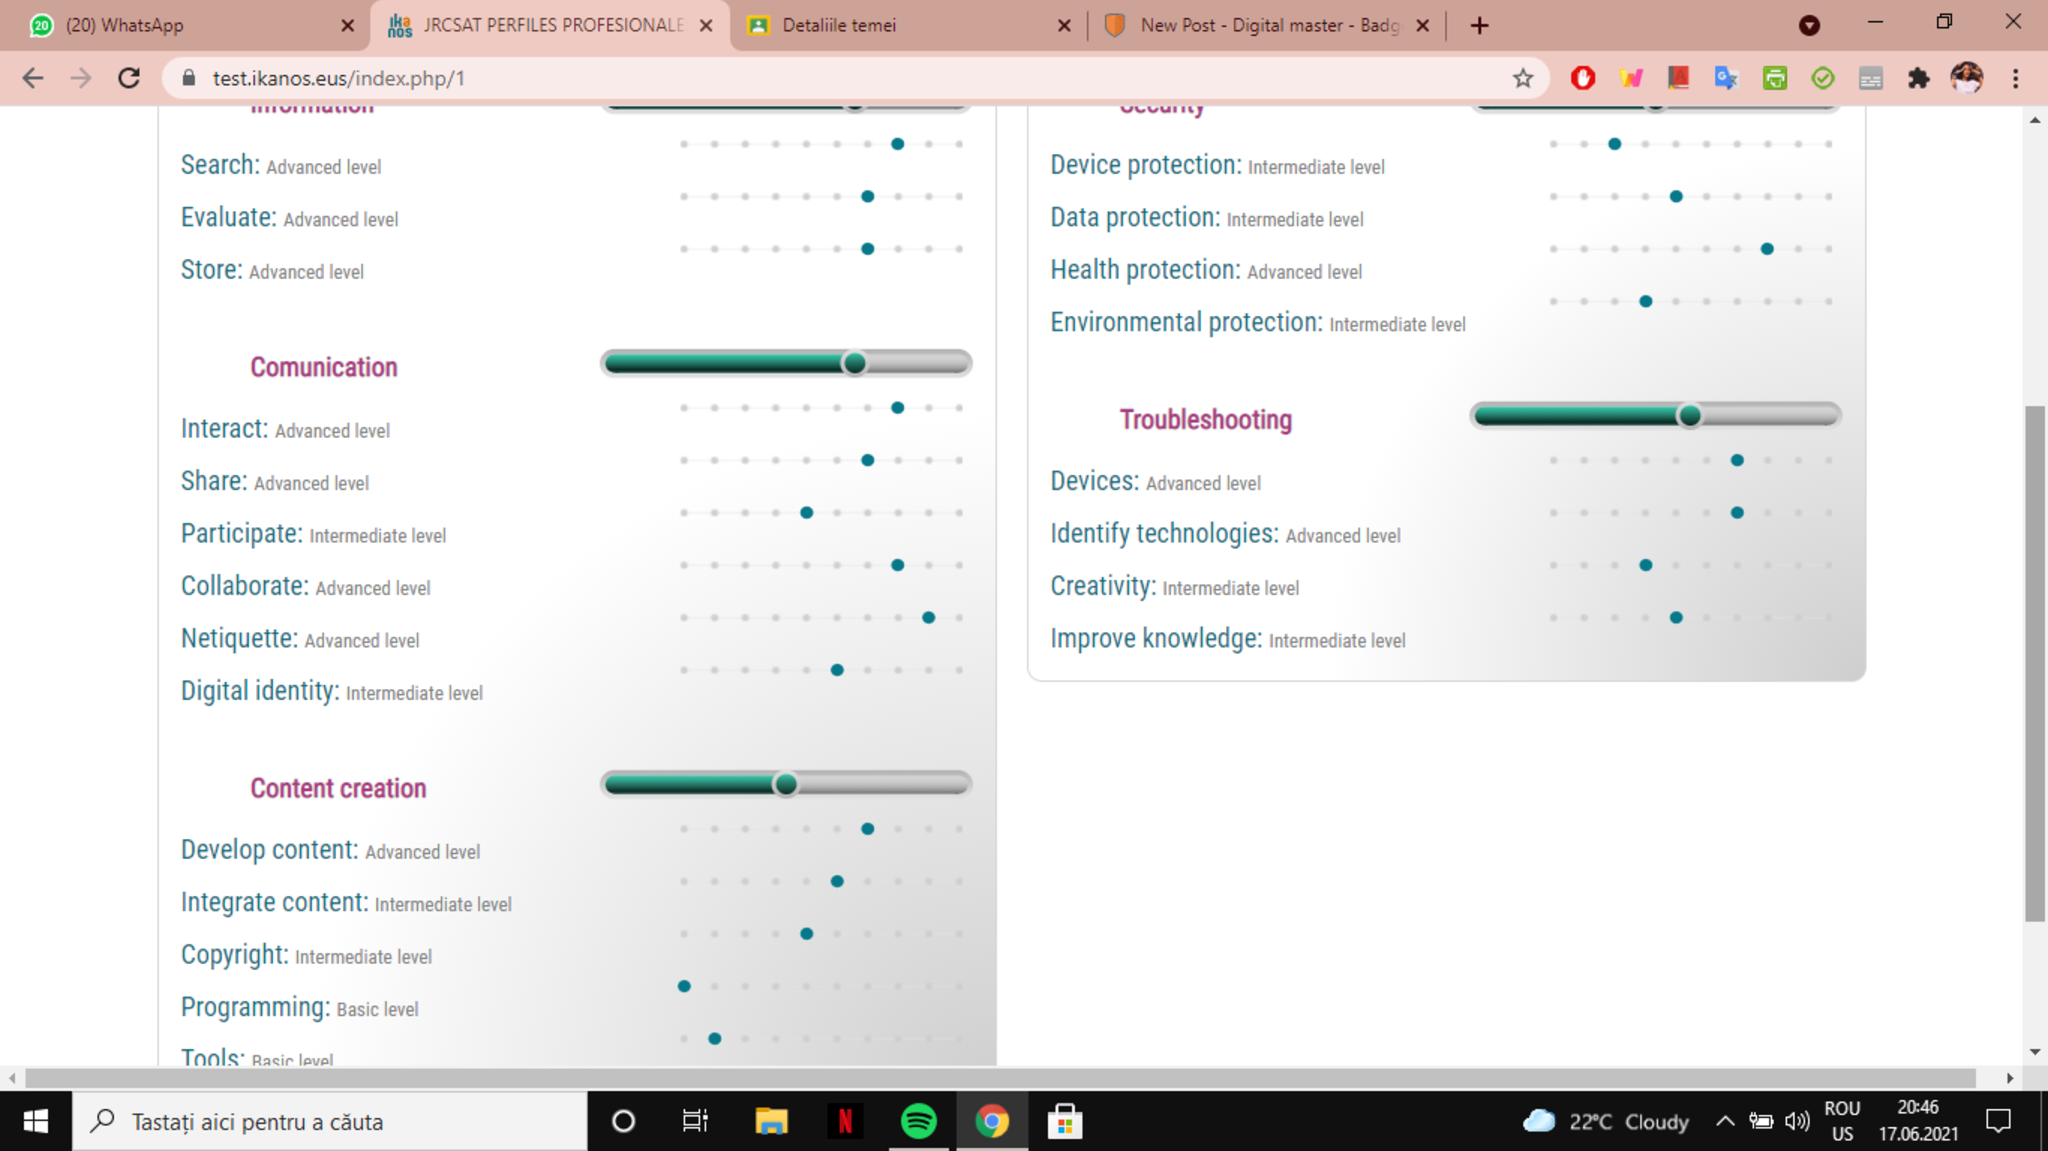Launch Netflix from the taskbar

click(845, 1121)
